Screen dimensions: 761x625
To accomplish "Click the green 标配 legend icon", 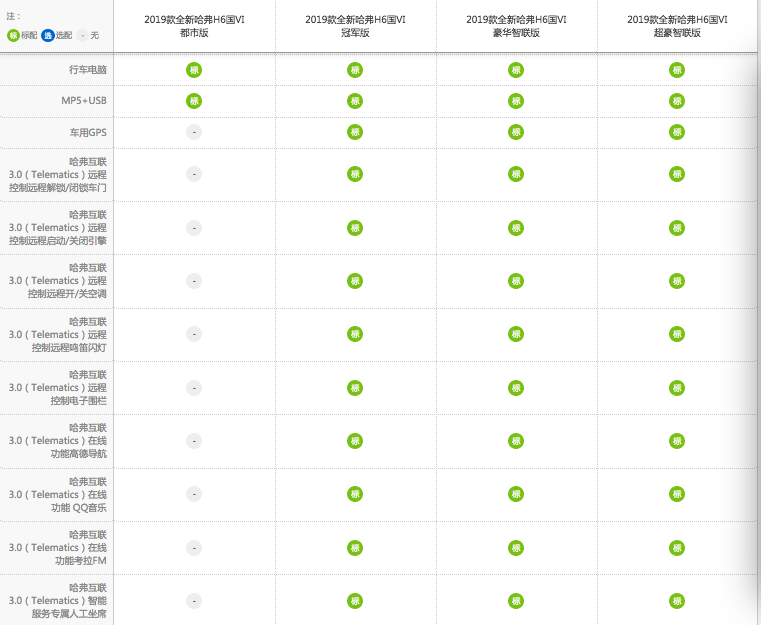I will coord(14,35).
